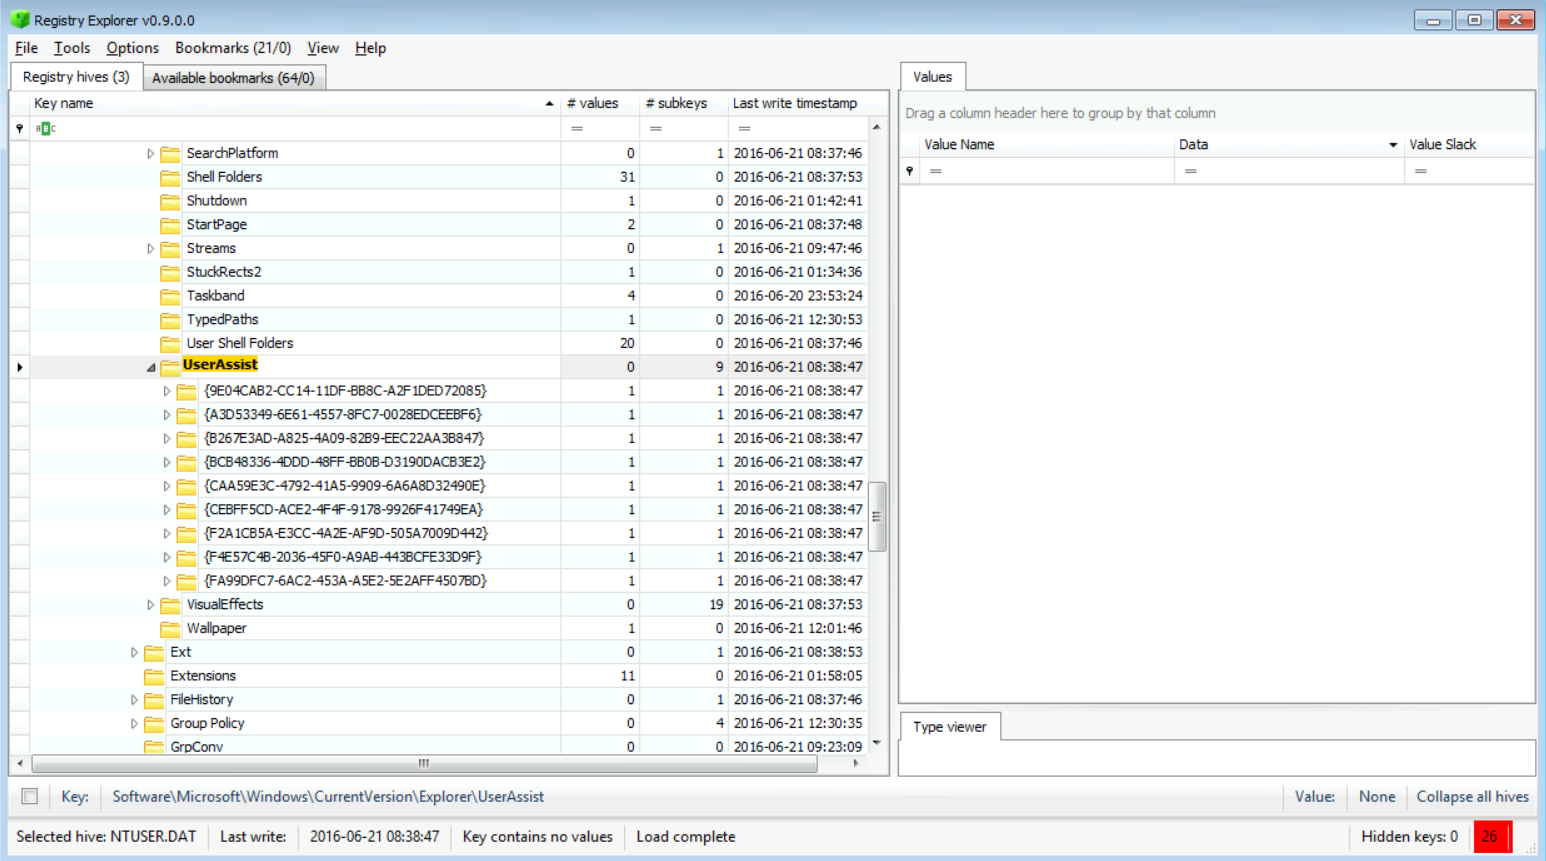1546x861 pixels.
Task: Click the Key name filter ABC icon
Action: [x=45, y=128]
